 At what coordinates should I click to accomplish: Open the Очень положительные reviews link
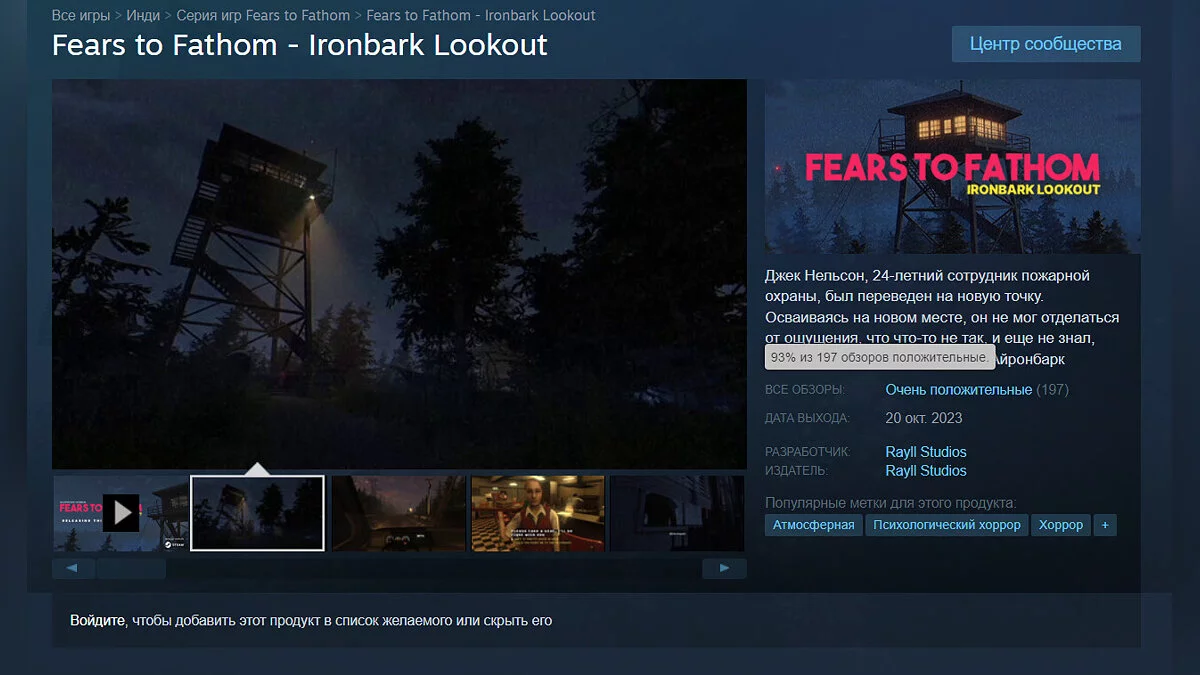click(958, 390)
